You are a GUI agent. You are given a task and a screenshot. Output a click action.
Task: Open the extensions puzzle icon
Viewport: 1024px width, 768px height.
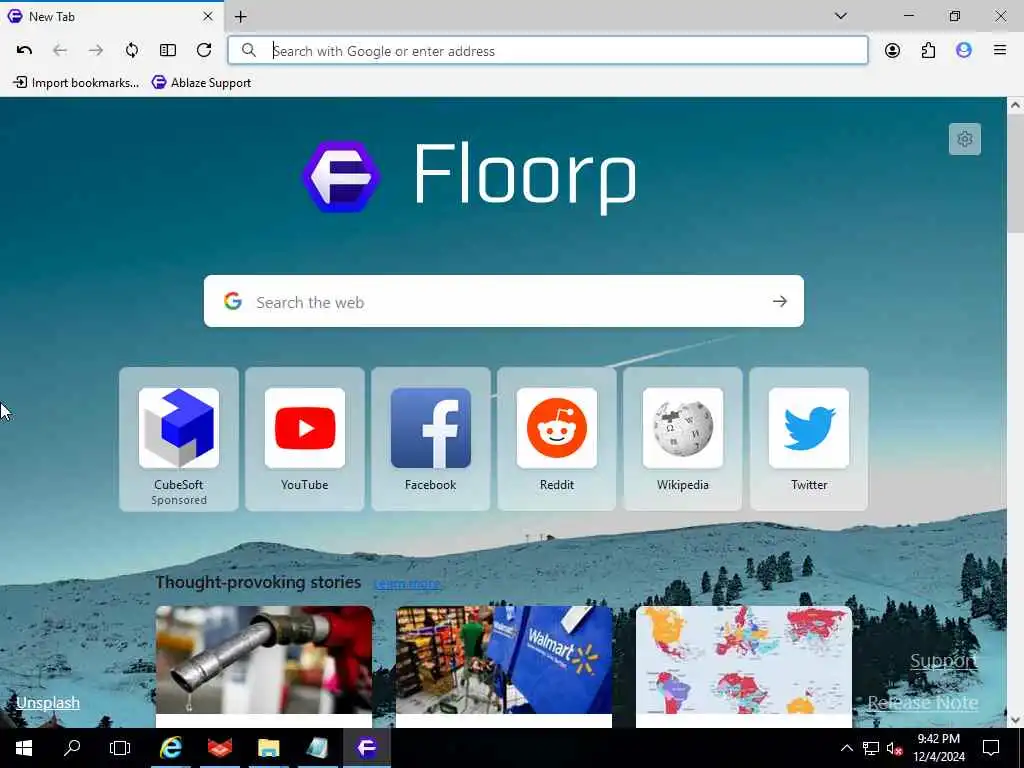click(928, 50)
